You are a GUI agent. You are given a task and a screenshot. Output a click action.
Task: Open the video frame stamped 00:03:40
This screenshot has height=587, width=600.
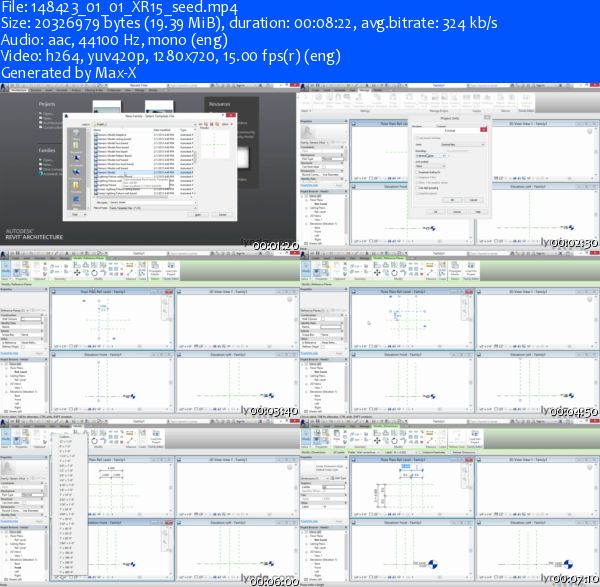[x=150, y=332]
